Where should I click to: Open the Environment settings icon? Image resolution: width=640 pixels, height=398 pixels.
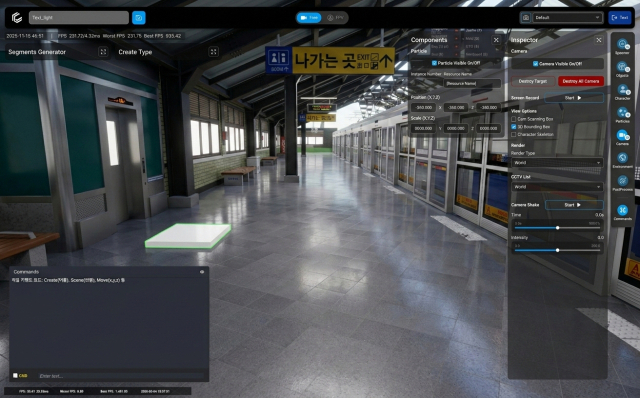coord(622,158)
